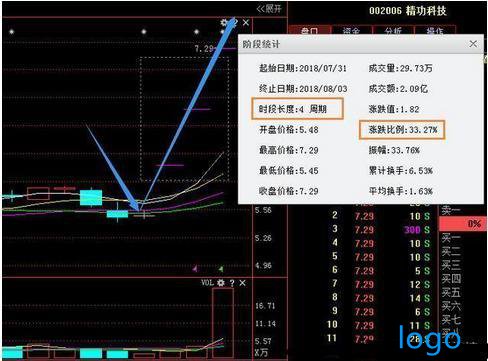Open help for the VOL indicator
488x361 pixels.
(232, 283)
